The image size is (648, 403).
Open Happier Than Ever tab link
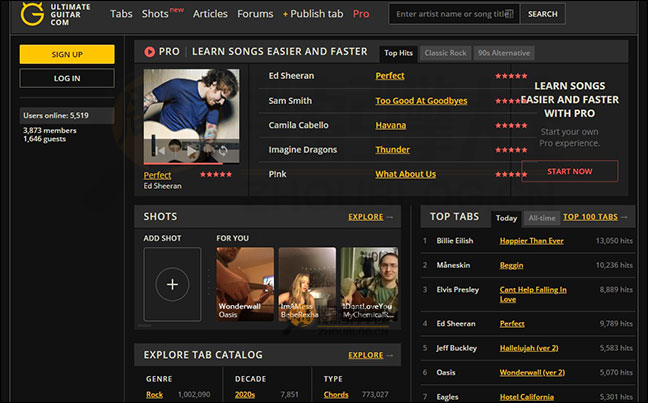coord(531,241)
